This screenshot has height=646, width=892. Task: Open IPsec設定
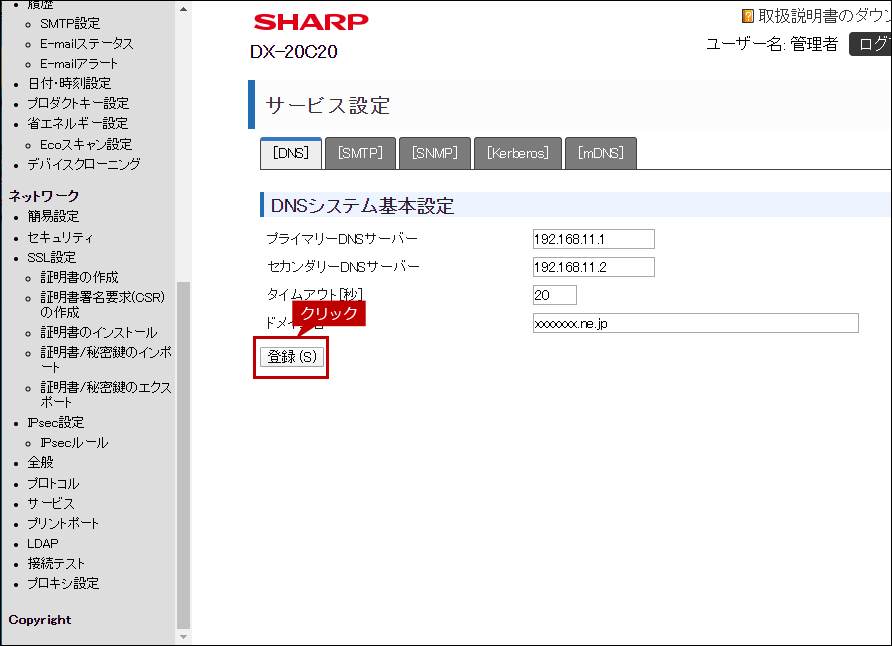coord(56,422)
